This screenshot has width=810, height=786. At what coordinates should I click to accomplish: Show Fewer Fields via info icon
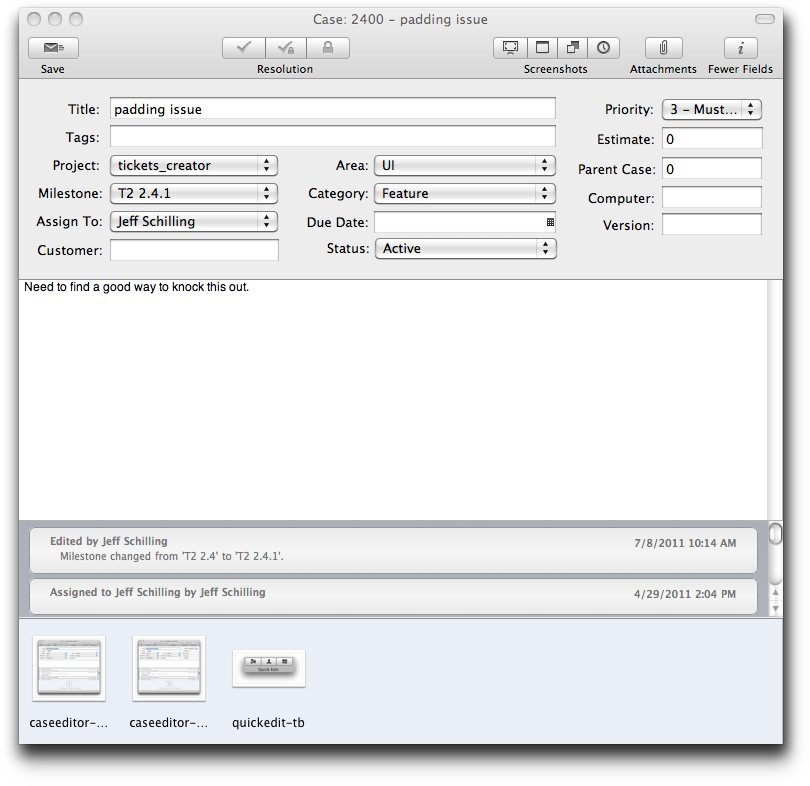(740, 48)
